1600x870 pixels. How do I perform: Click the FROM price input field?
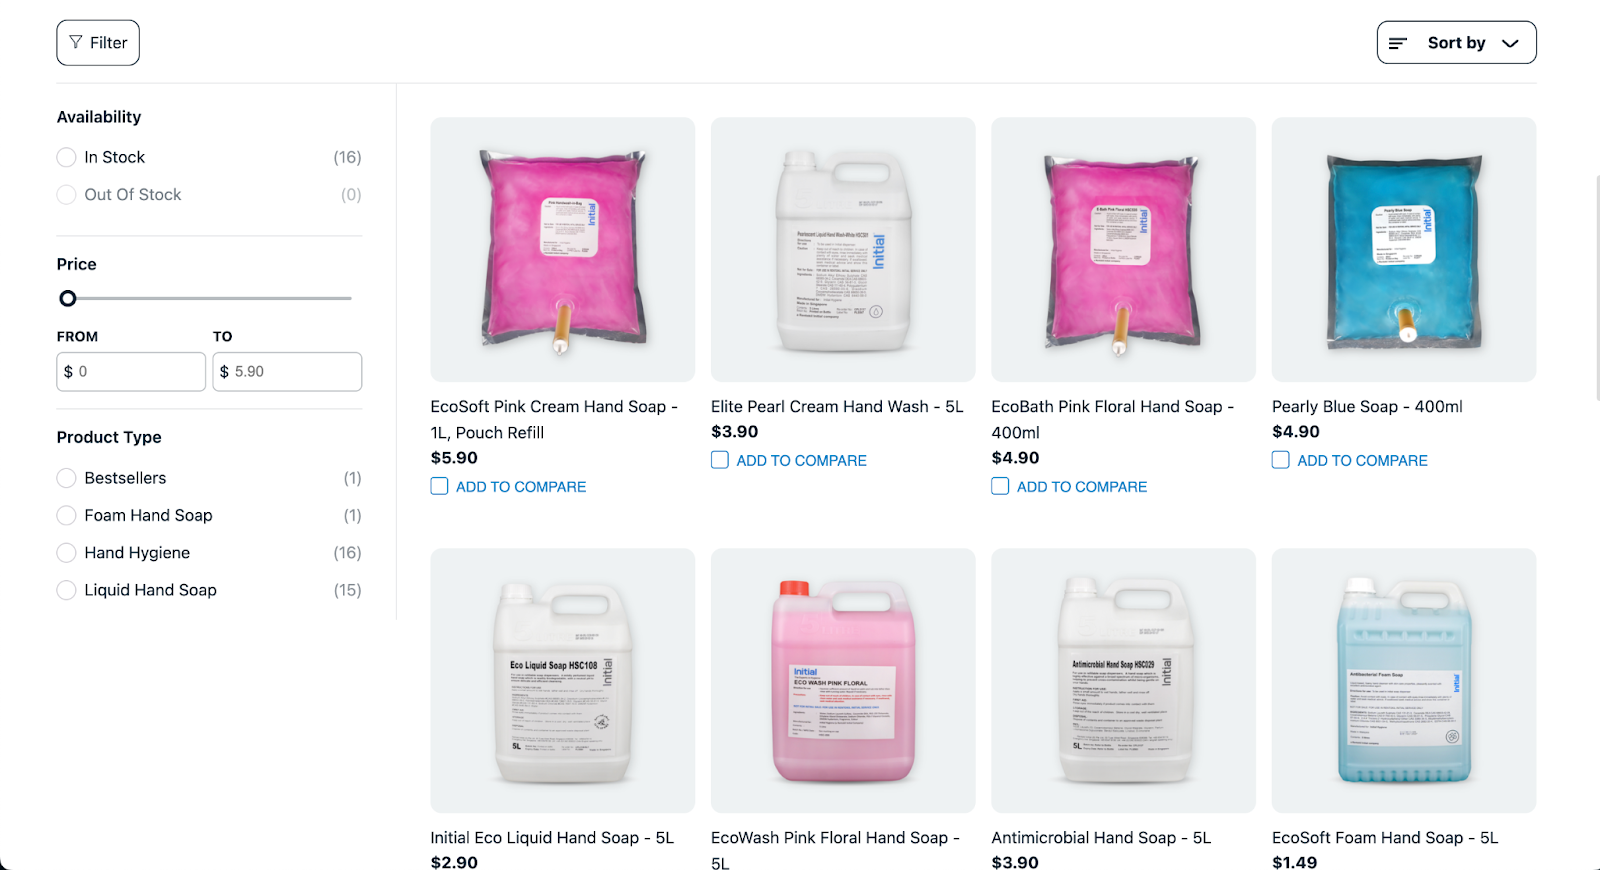pos(131,371)
